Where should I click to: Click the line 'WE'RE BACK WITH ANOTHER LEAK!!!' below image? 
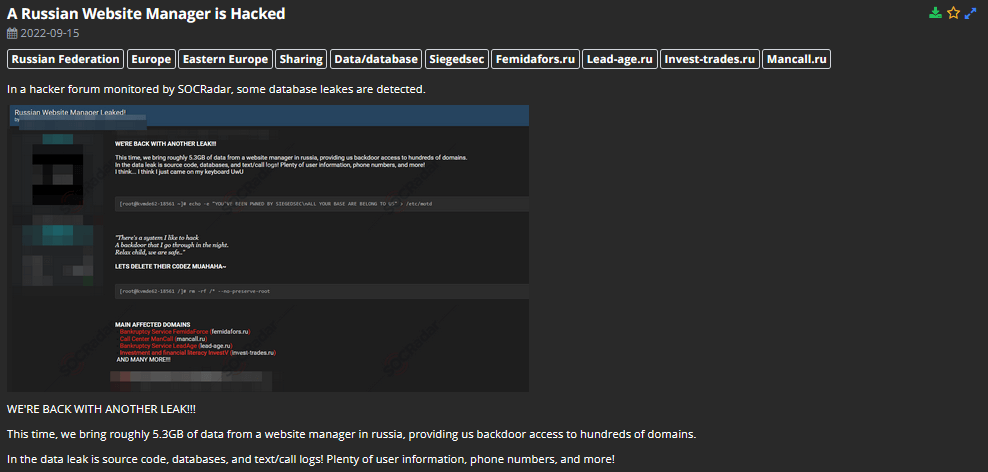[x=101, y=409]
